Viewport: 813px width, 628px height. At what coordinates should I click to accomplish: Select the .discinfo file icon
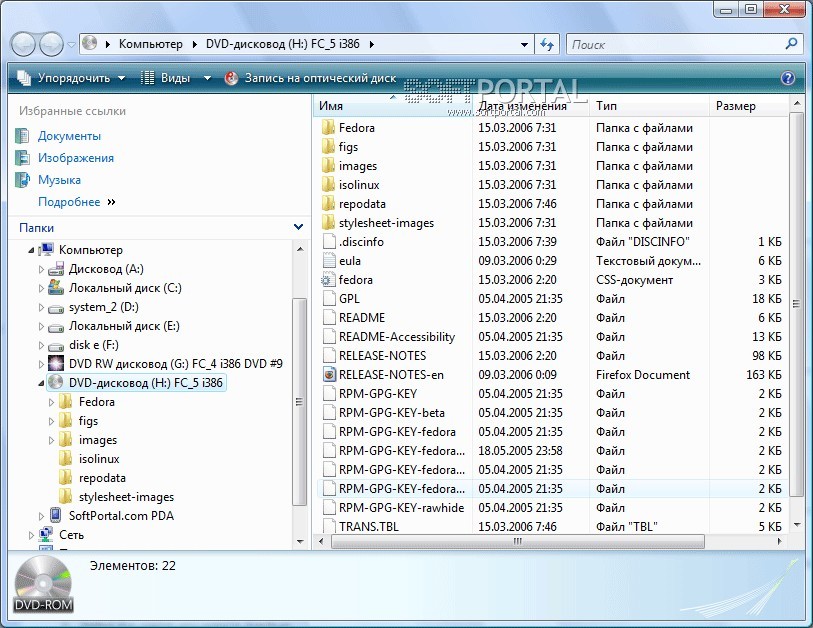329,242
